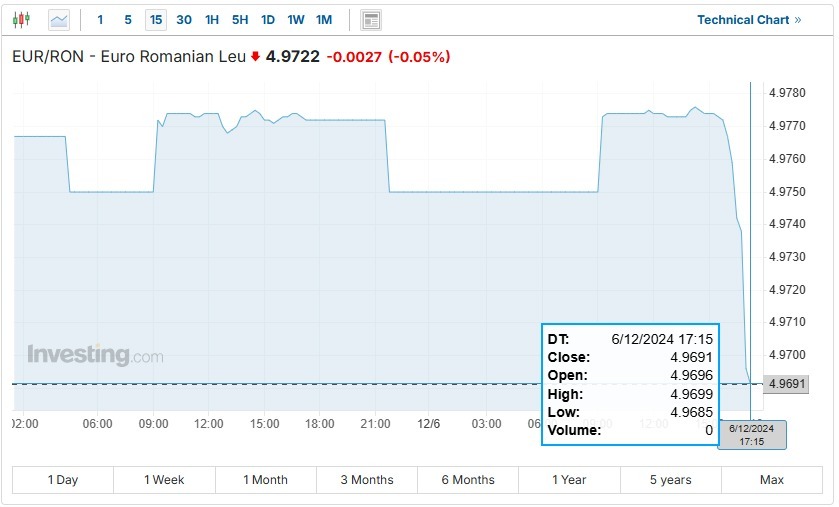
Task: Select the 1M interval
Action: pos(324,20)
